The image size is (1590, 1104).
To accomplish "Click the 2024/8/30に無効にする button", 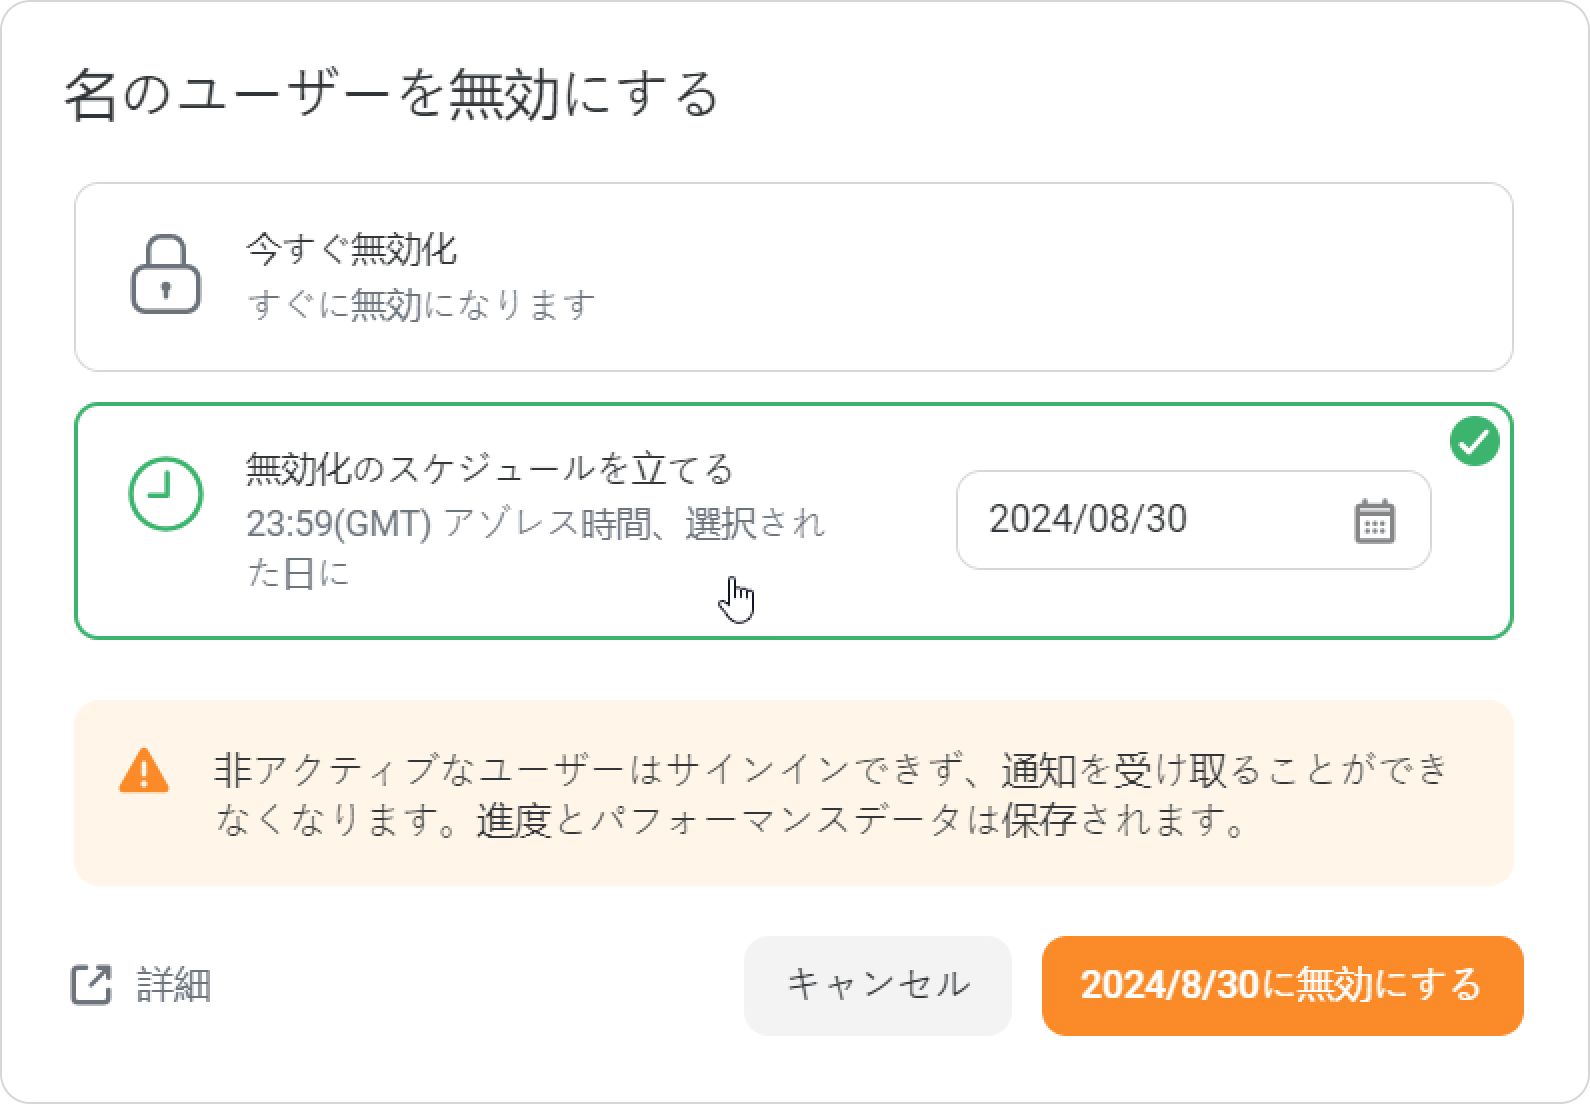I will 1282,985.
